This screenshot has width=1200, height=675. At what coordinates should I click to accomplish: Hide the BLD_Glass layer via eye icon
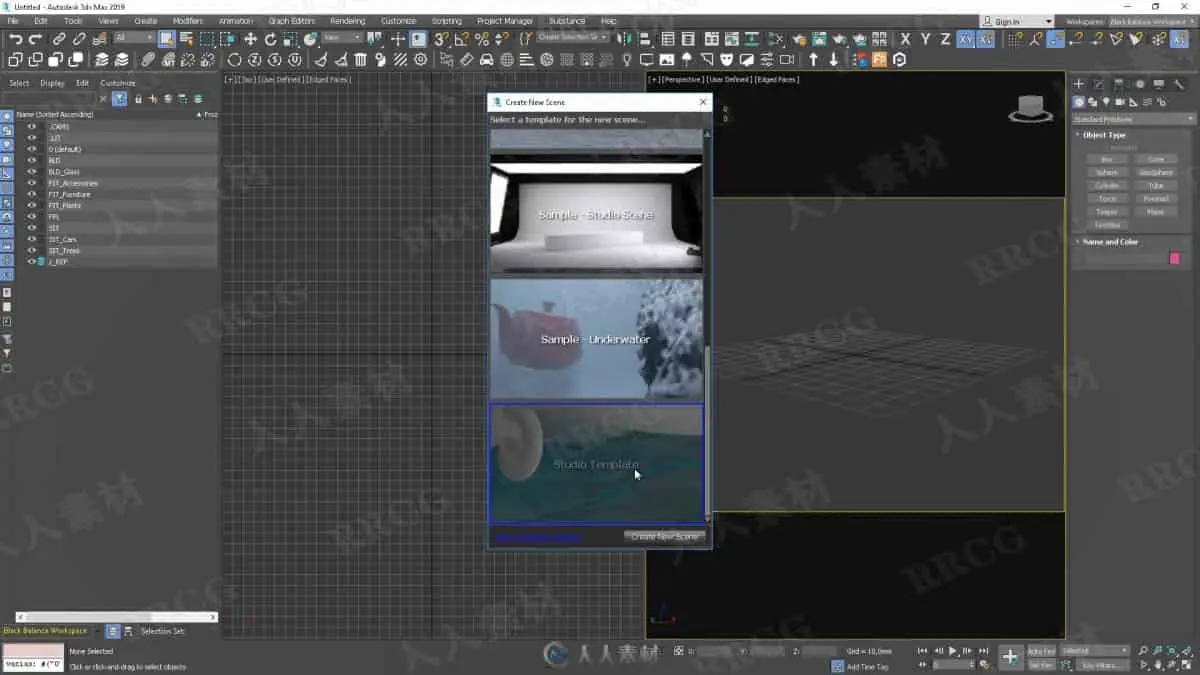click(32, 172)
